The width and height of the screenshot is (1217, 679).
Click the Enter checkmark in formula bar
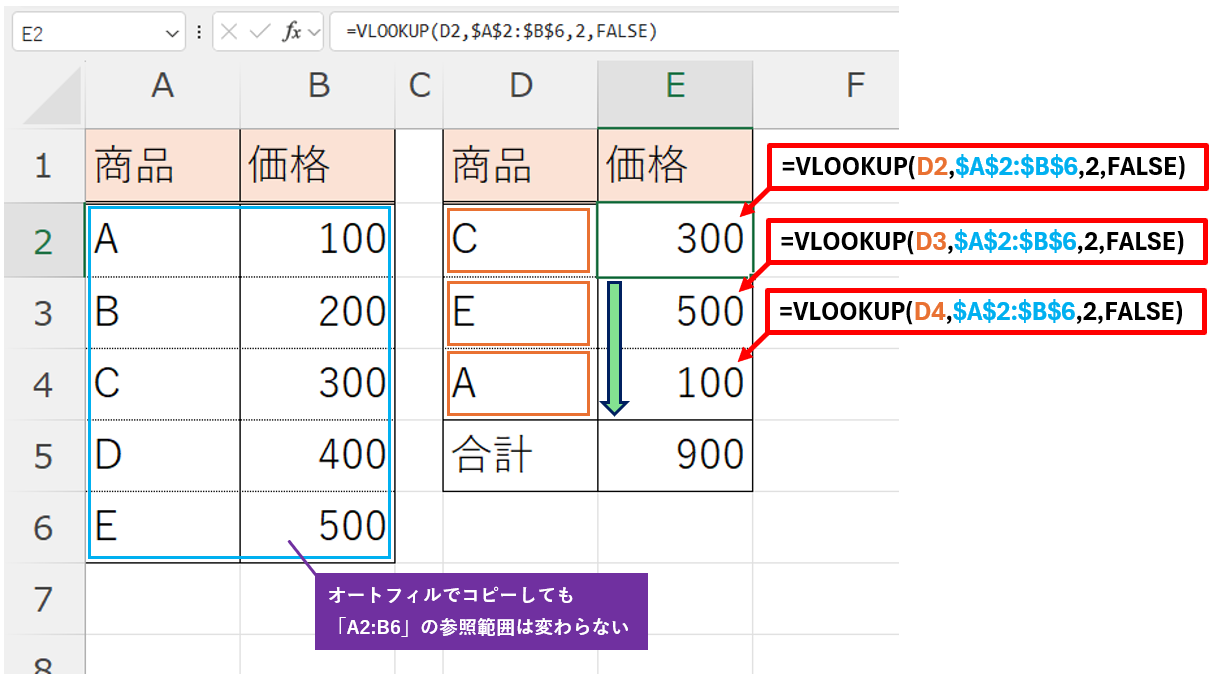(259, 32)
